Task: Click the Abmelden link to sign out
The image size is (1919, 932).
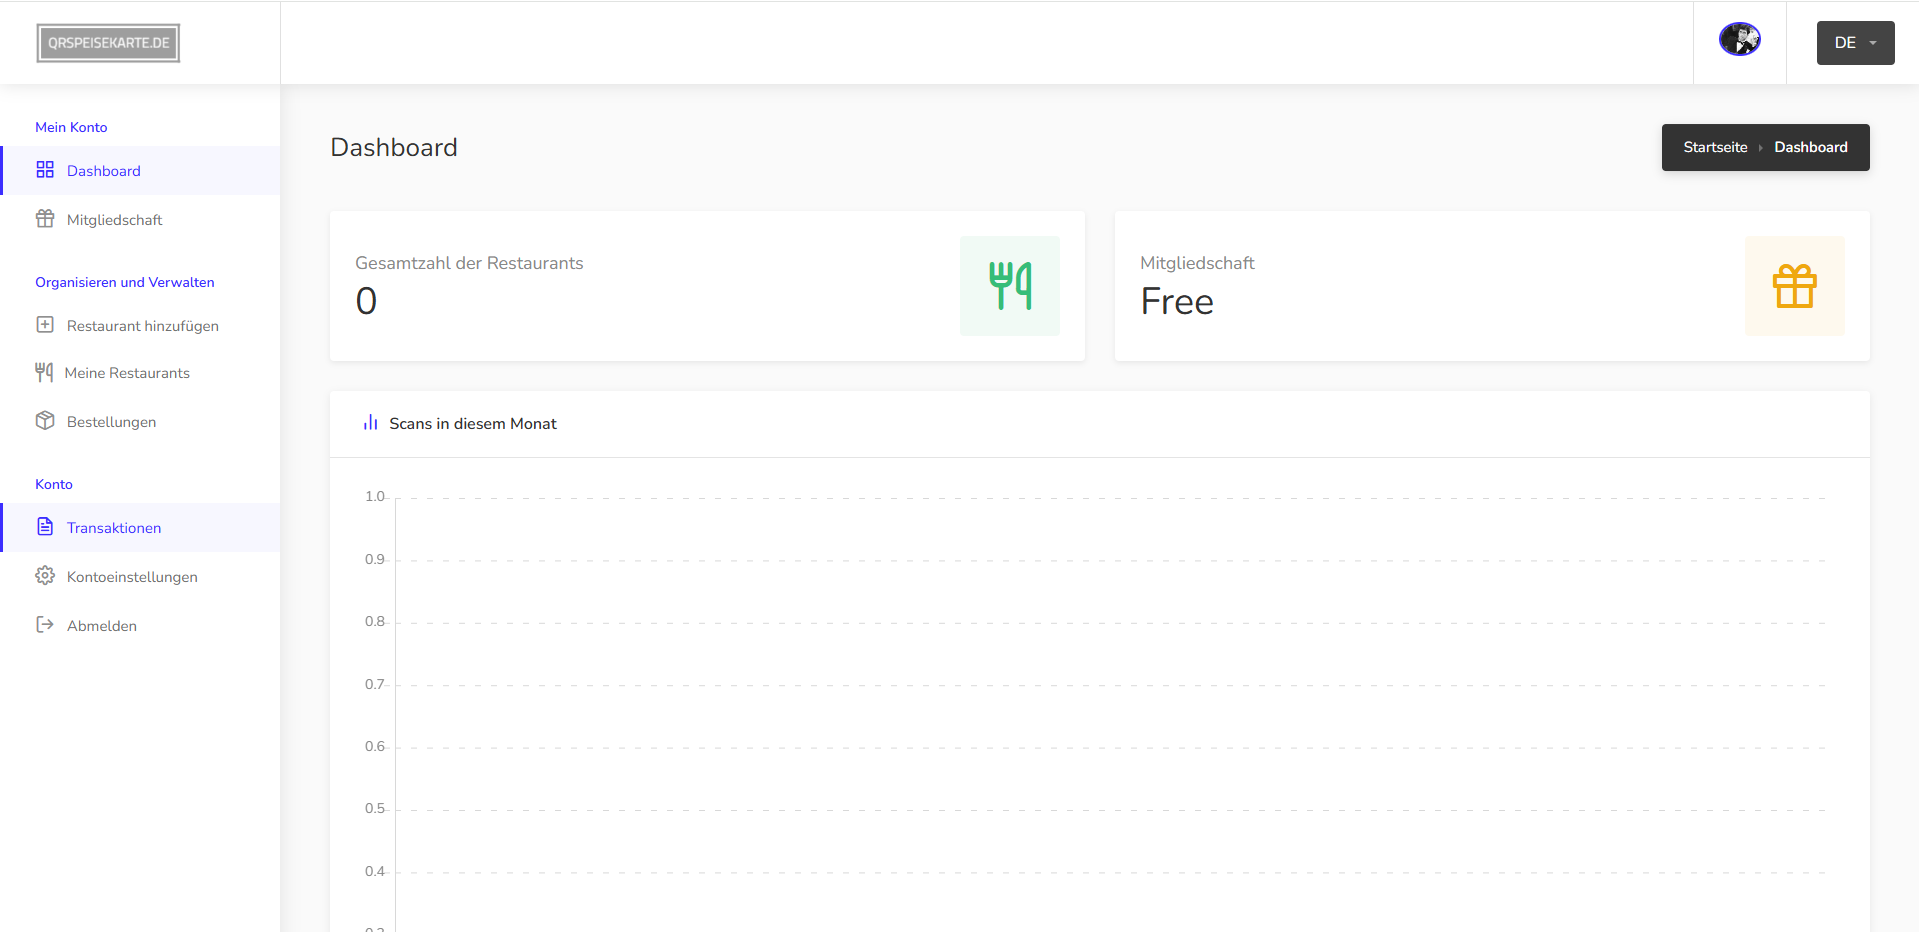Action: click(102, 626)
